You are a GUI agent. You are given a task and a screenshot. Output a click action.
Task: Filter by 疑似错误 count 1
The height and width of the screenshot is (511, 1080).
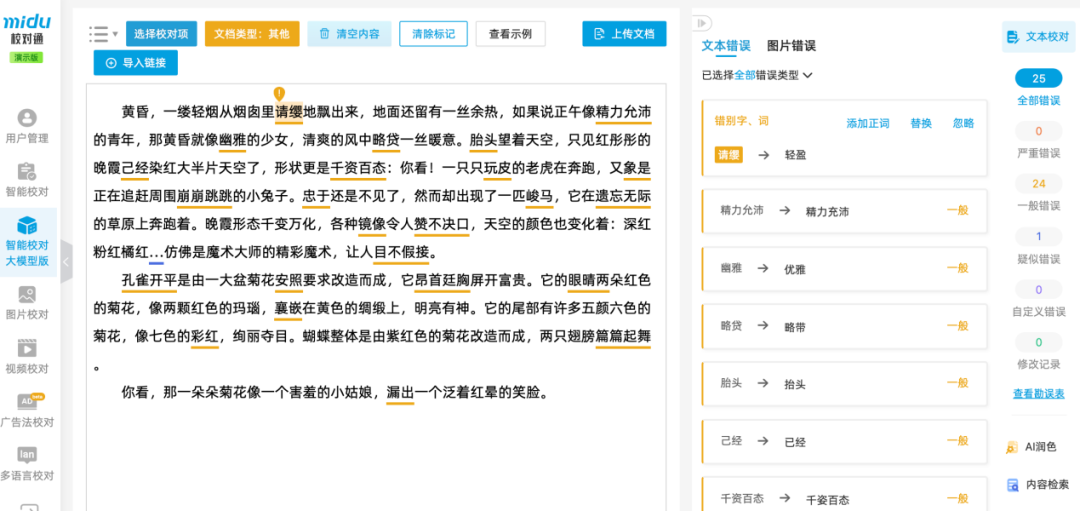coord(1039,247)
